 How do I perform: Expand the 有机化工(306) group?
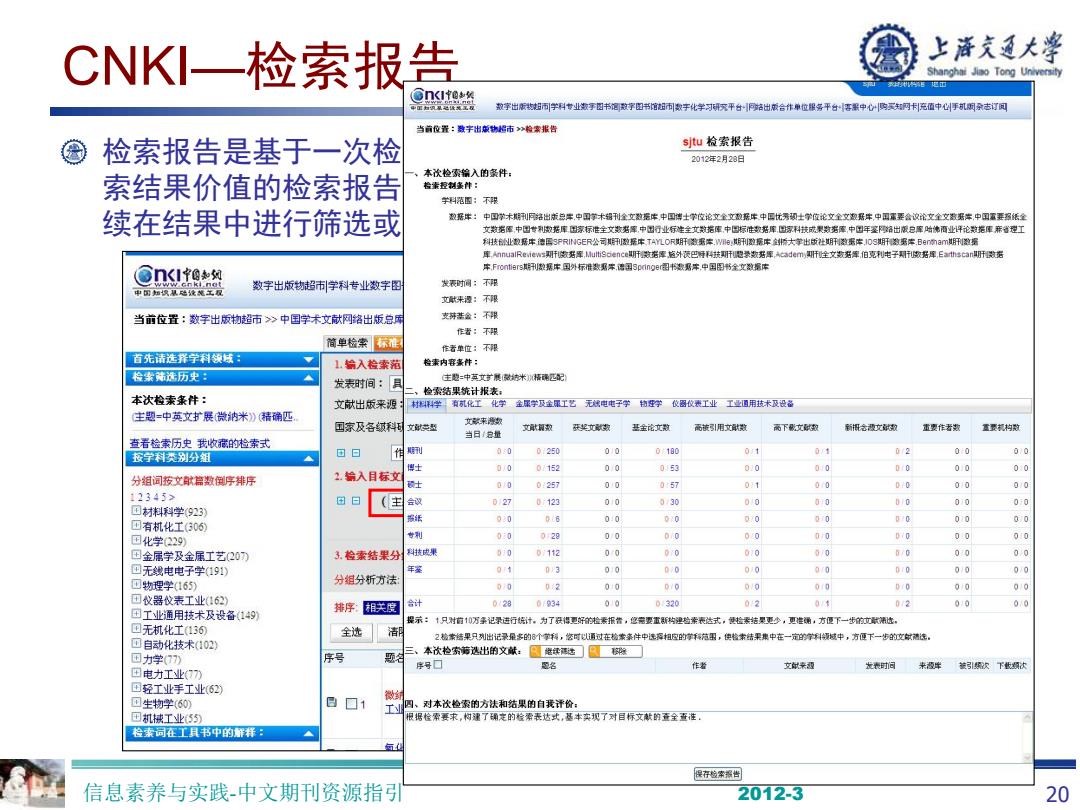(136, 526)
